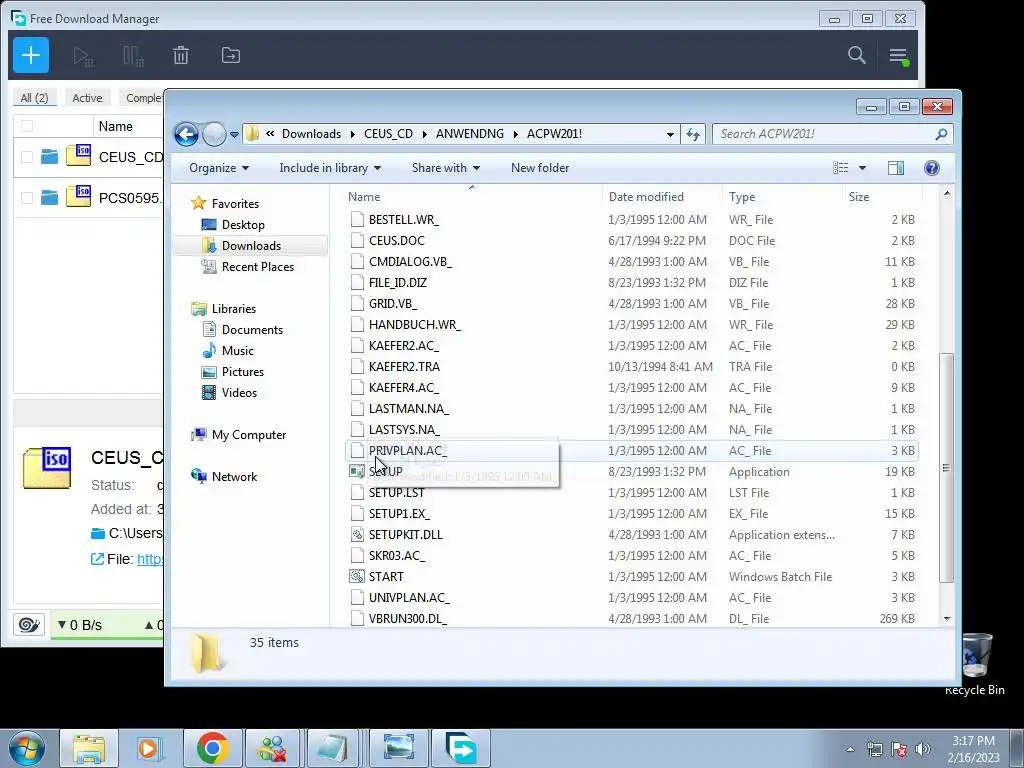Open Google Chrome from taskbar
This screenshot has width=1024, height=768.
(212, 748)
